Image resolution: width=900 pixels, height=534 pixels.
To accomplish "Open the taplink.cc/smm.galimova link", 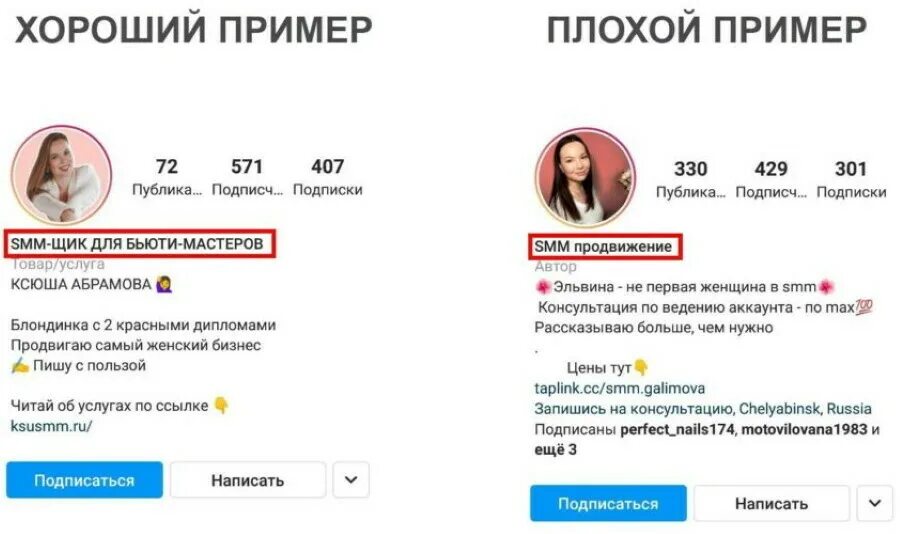I will 619,388.
